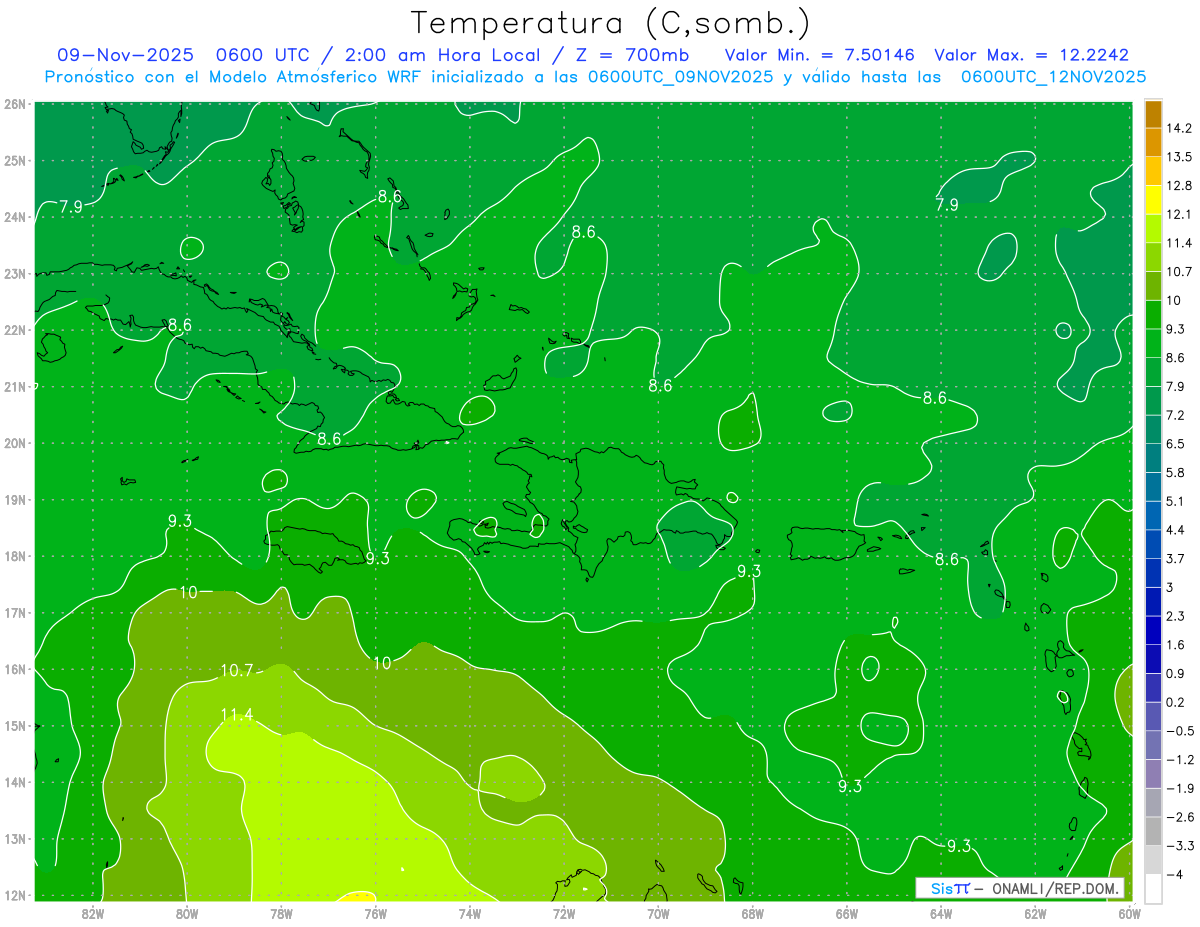
Task: Click the longitude axis label "74W"
Action: coord(469,913)
